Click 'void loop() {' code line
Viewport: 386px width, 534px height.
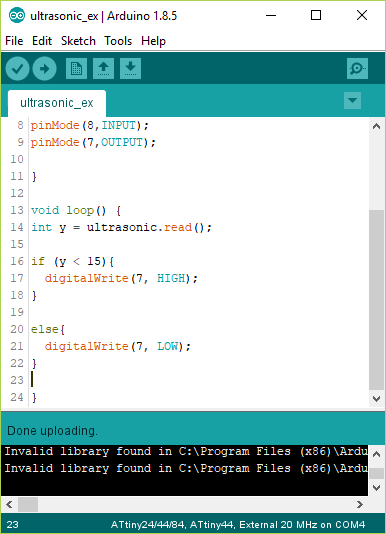(76, 210)
